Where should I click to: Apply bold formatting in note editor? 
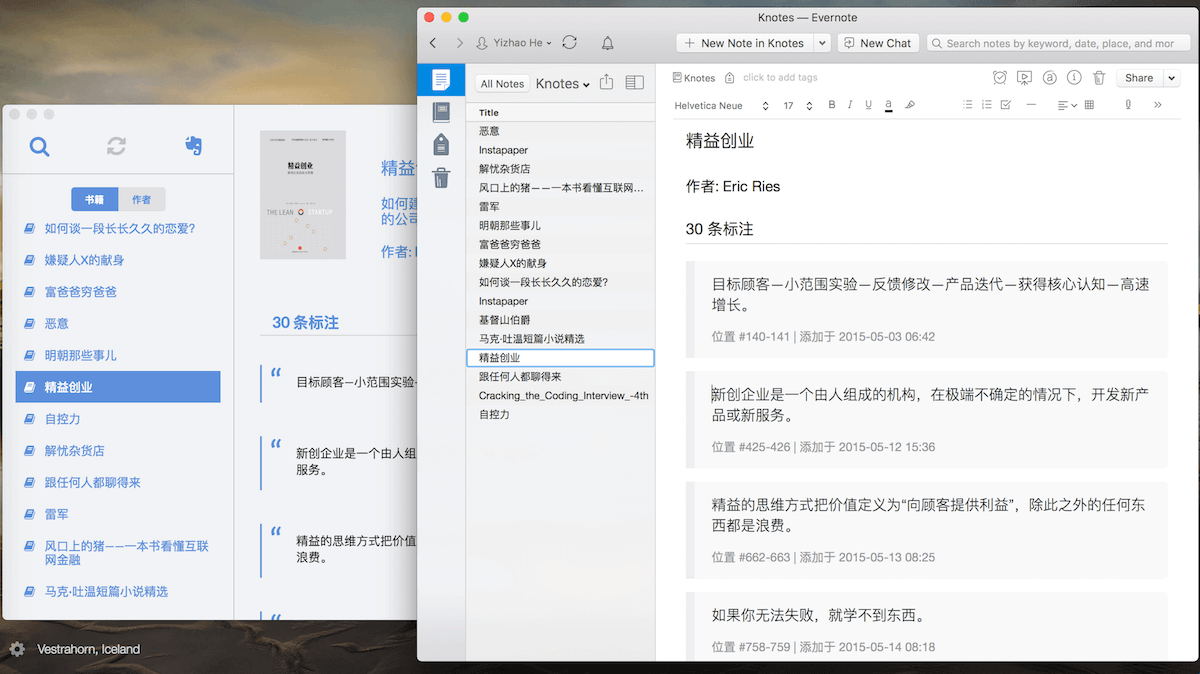832,105
